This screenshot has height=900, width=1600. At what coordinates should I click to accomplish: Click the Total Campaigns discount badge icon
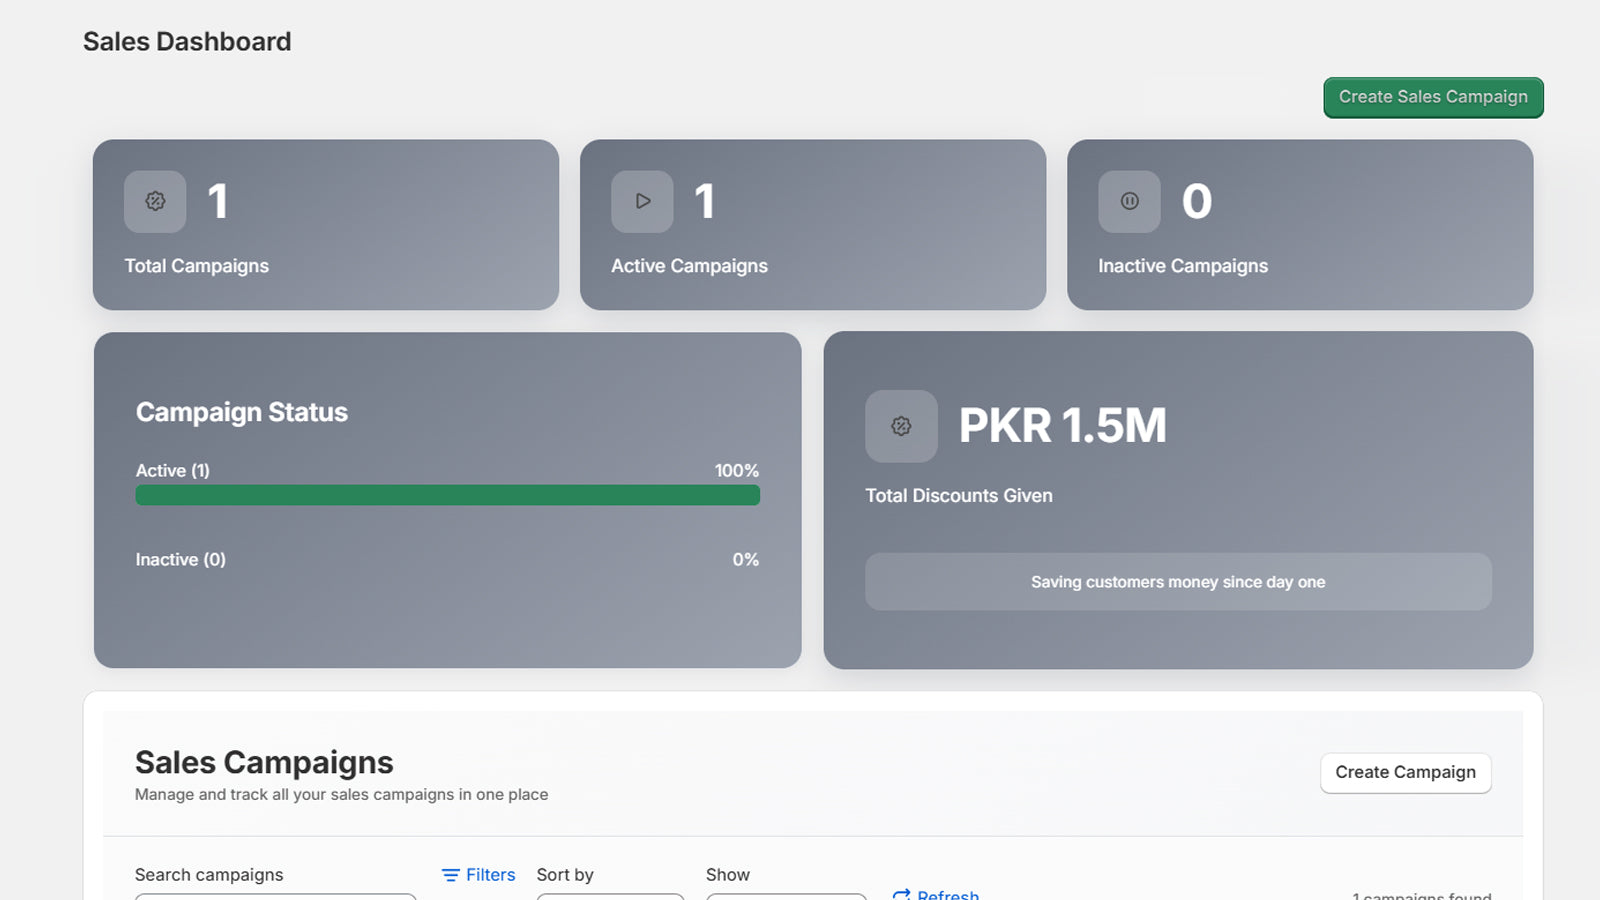(155, 201)
